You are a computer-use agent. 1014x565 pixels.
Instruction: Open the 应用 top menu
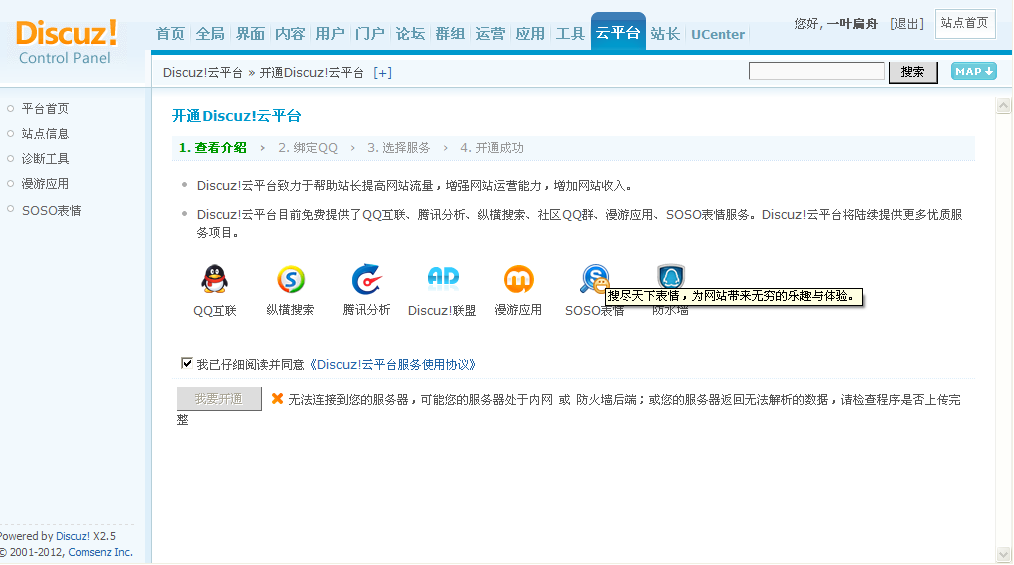click(x=530, y=34)
